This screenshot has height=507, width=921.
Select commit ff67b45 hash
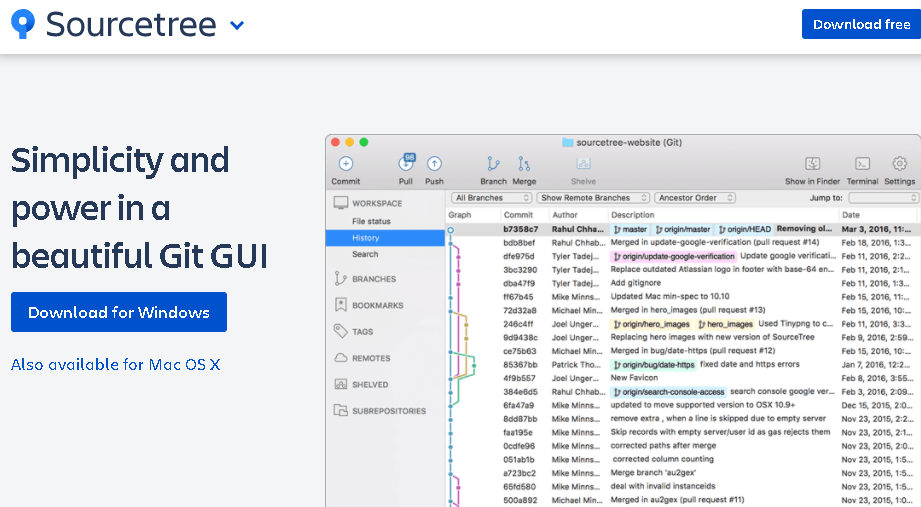[x=518, y=297]
